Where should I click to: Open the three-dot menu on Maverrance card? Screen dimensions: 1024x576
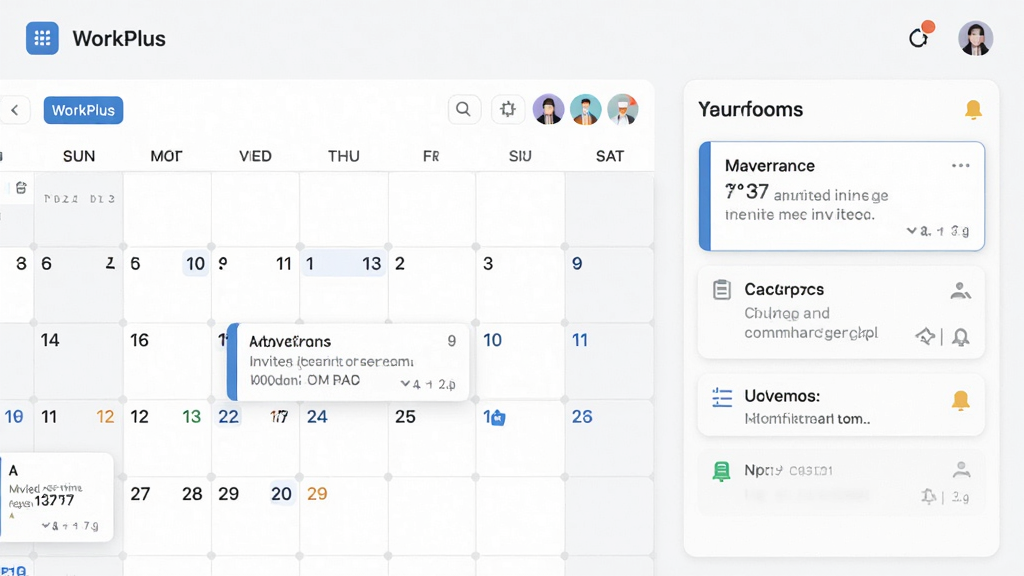pos(961,165)
